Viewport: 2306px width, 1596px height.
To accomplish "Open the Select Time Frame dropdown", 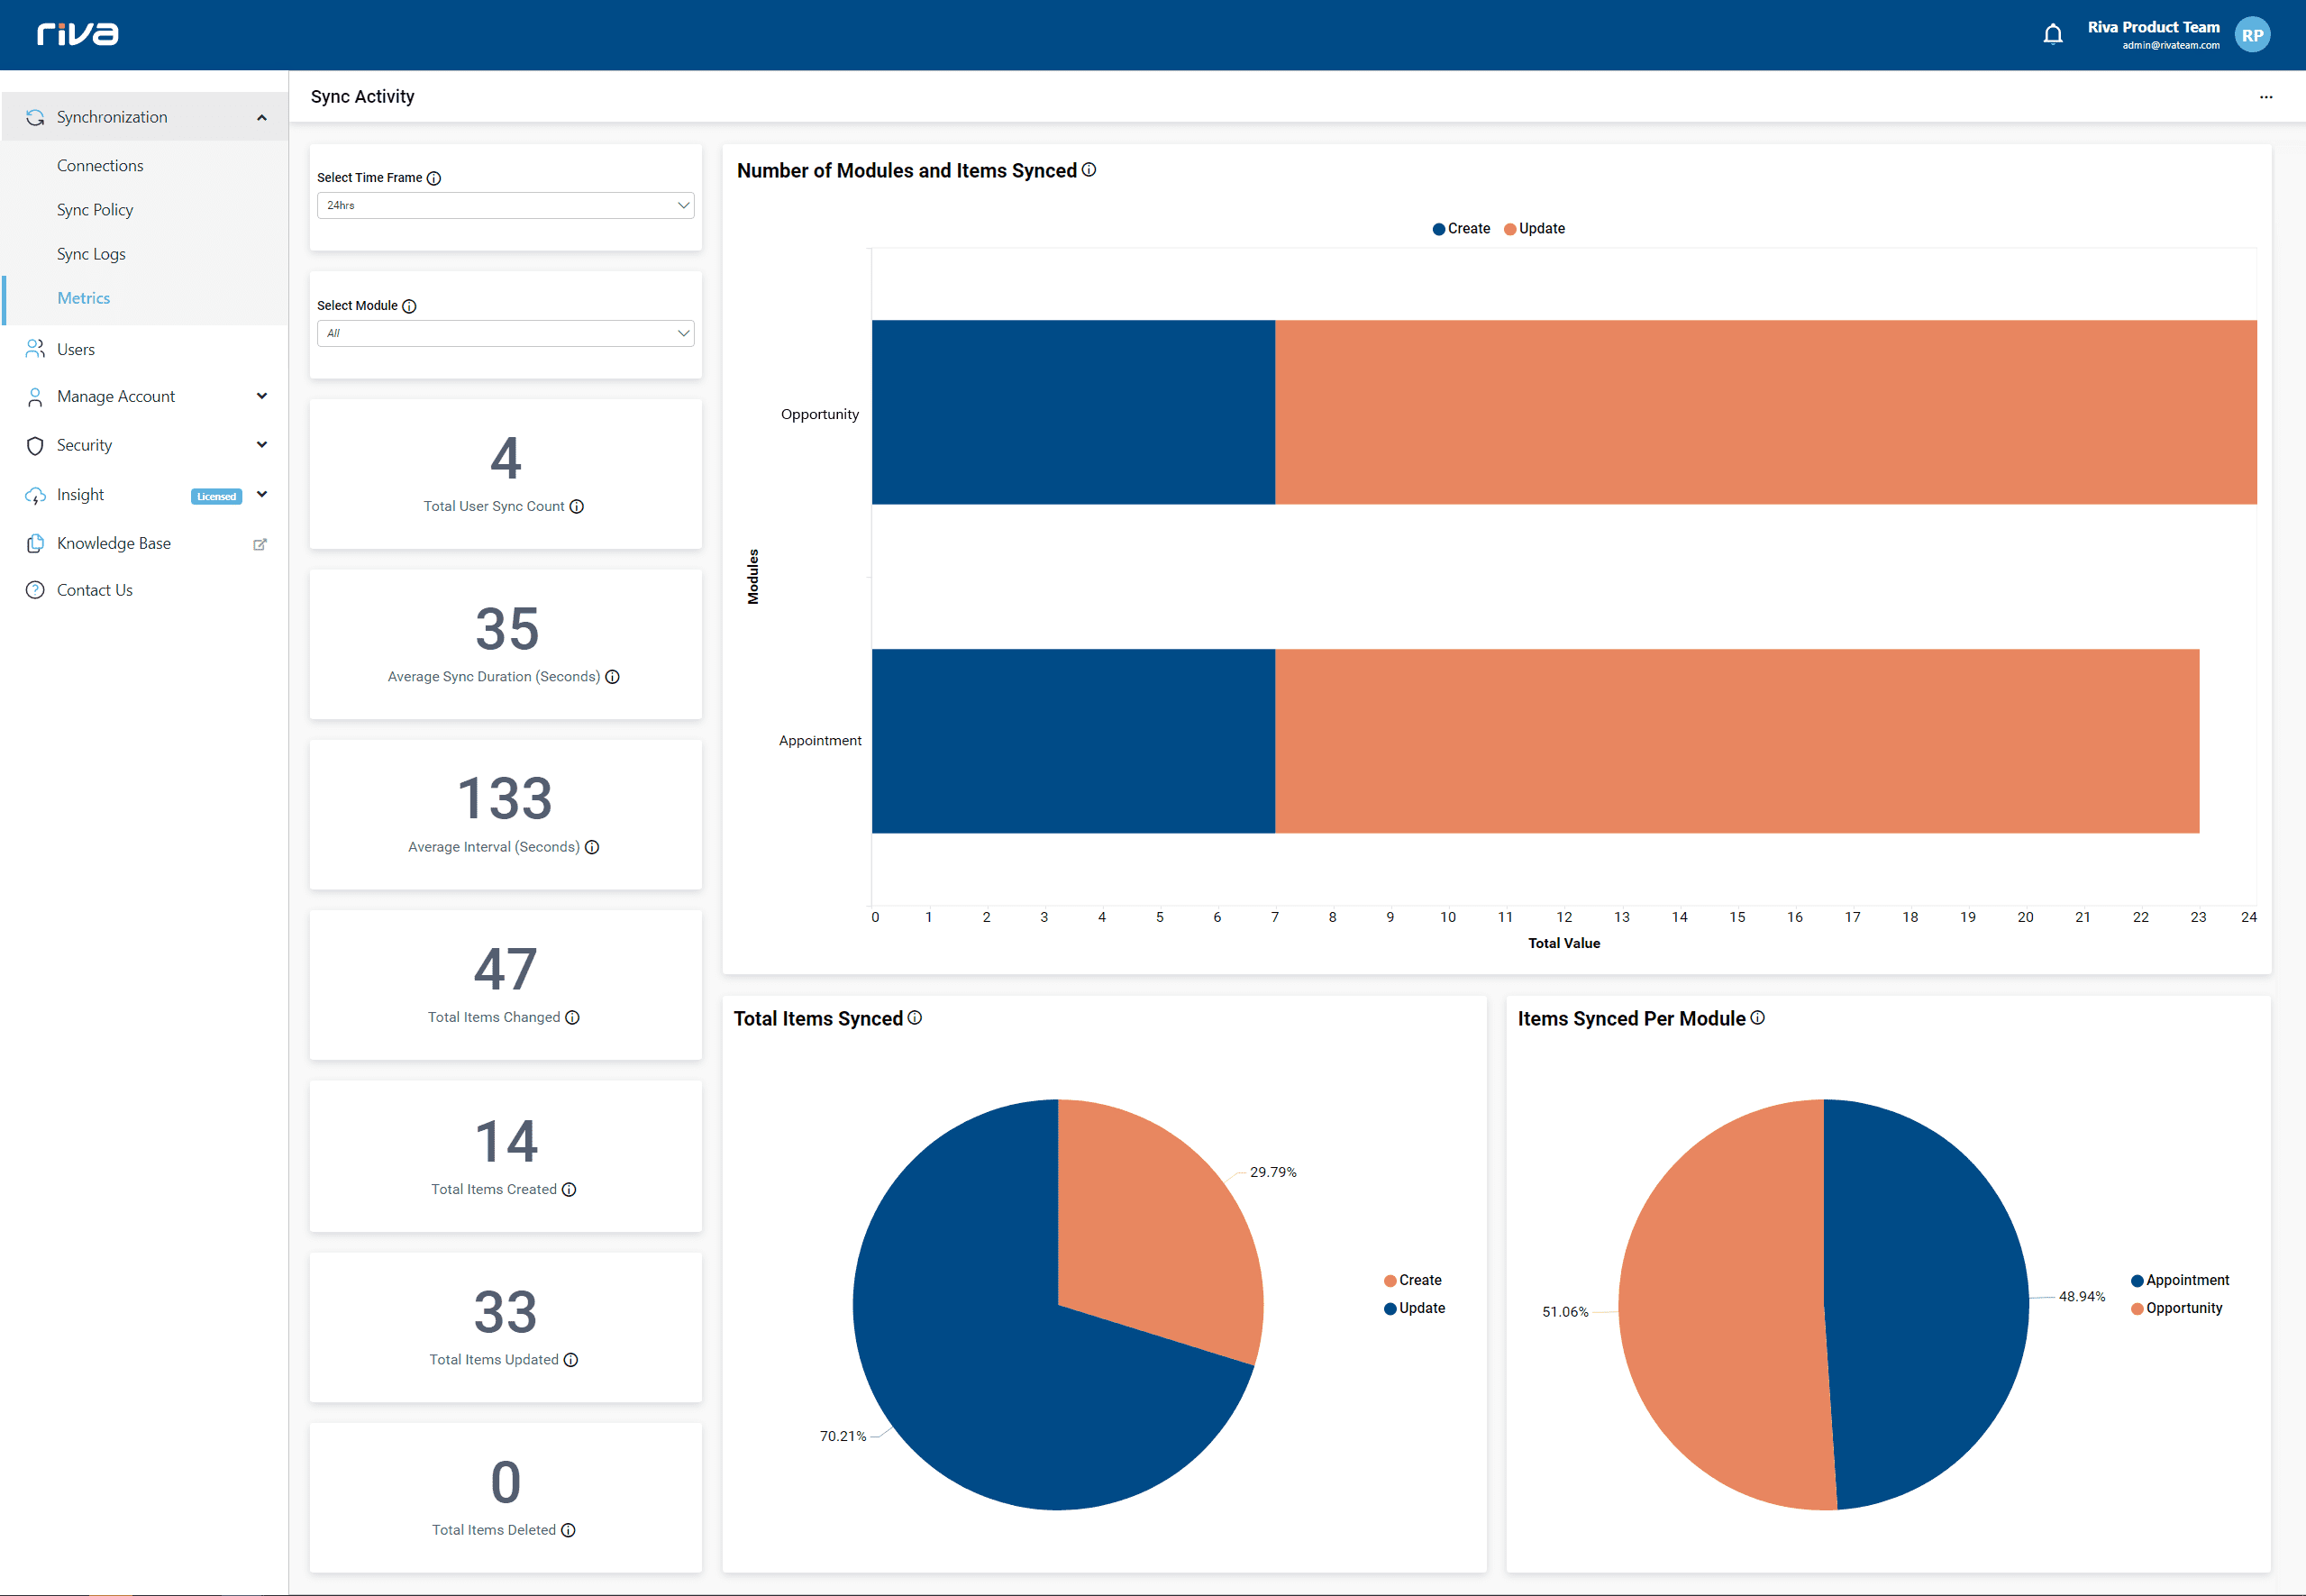I will [x=505, y=205].
